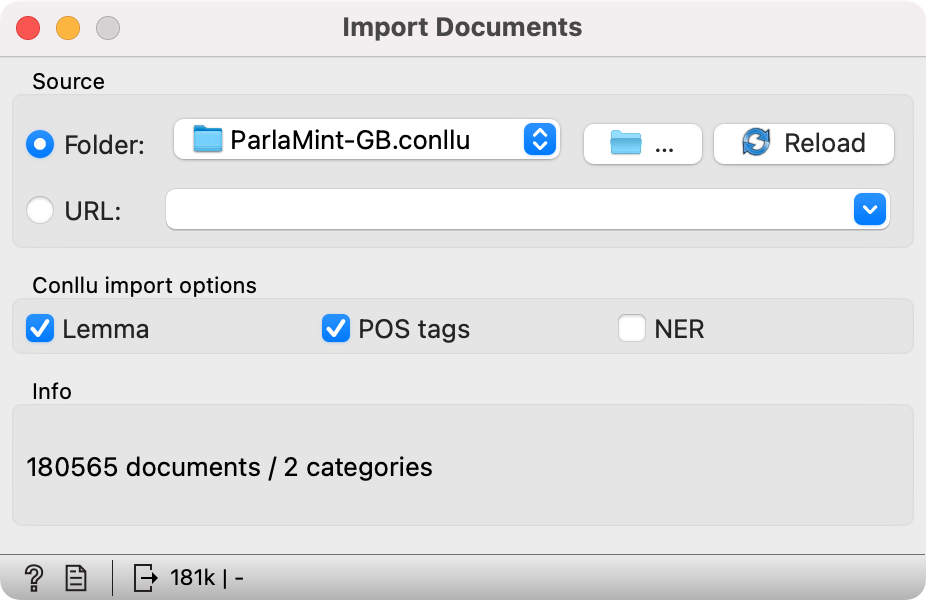Screen dimensions: 926x600
Task: Open the help documentation question mark icon
Action: 33,577
